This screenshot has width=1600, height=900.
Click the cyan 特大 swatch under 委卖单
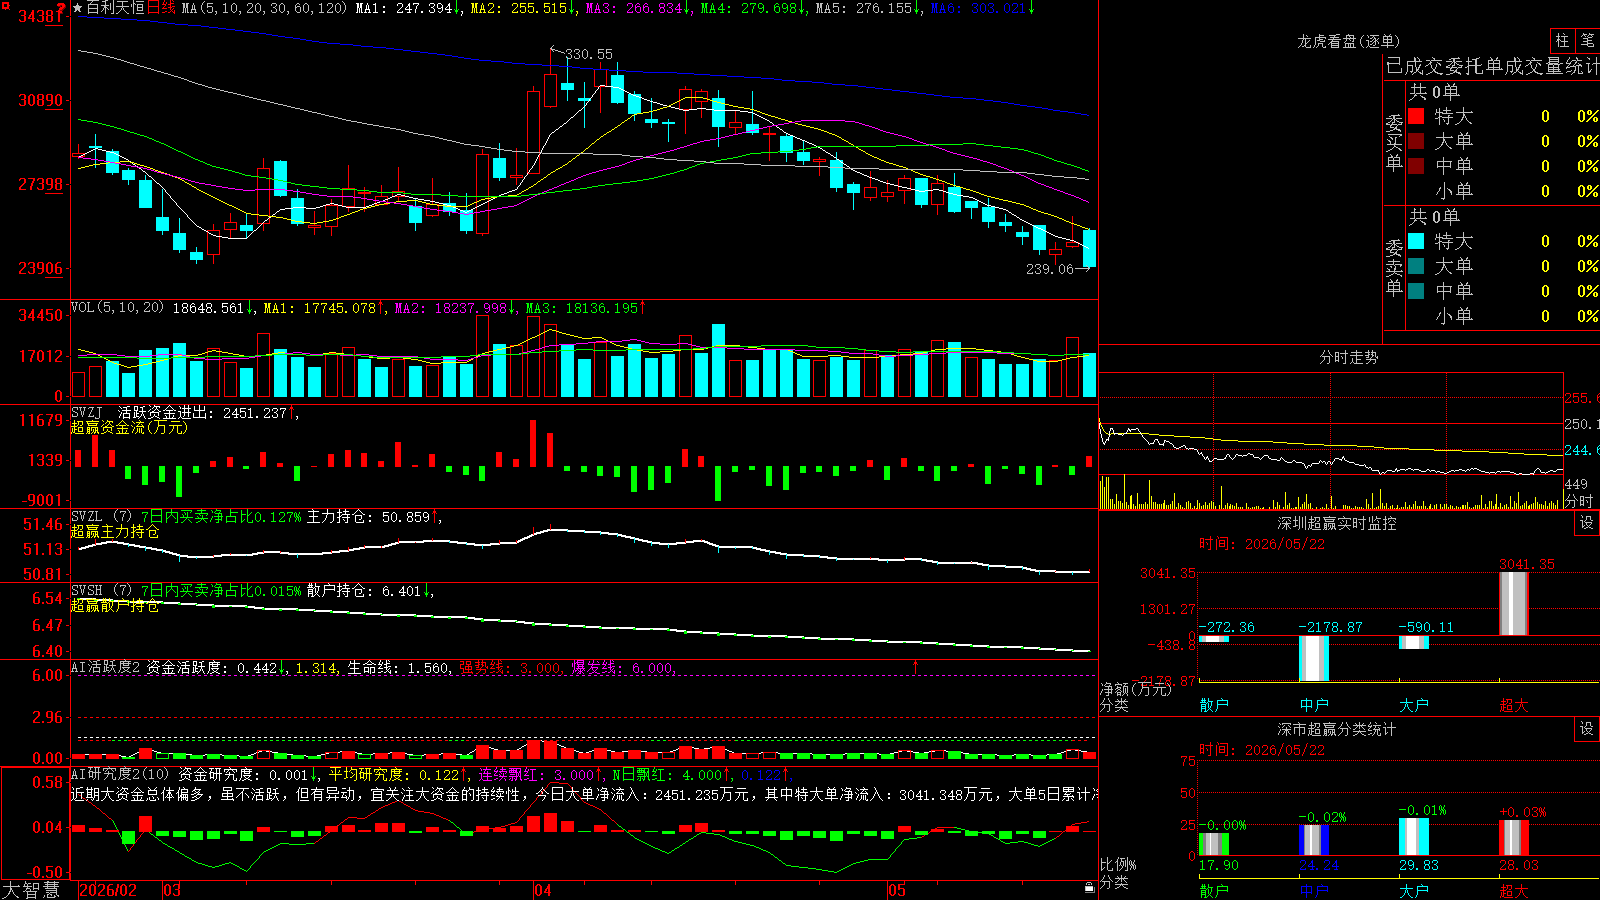point(1416,241)
